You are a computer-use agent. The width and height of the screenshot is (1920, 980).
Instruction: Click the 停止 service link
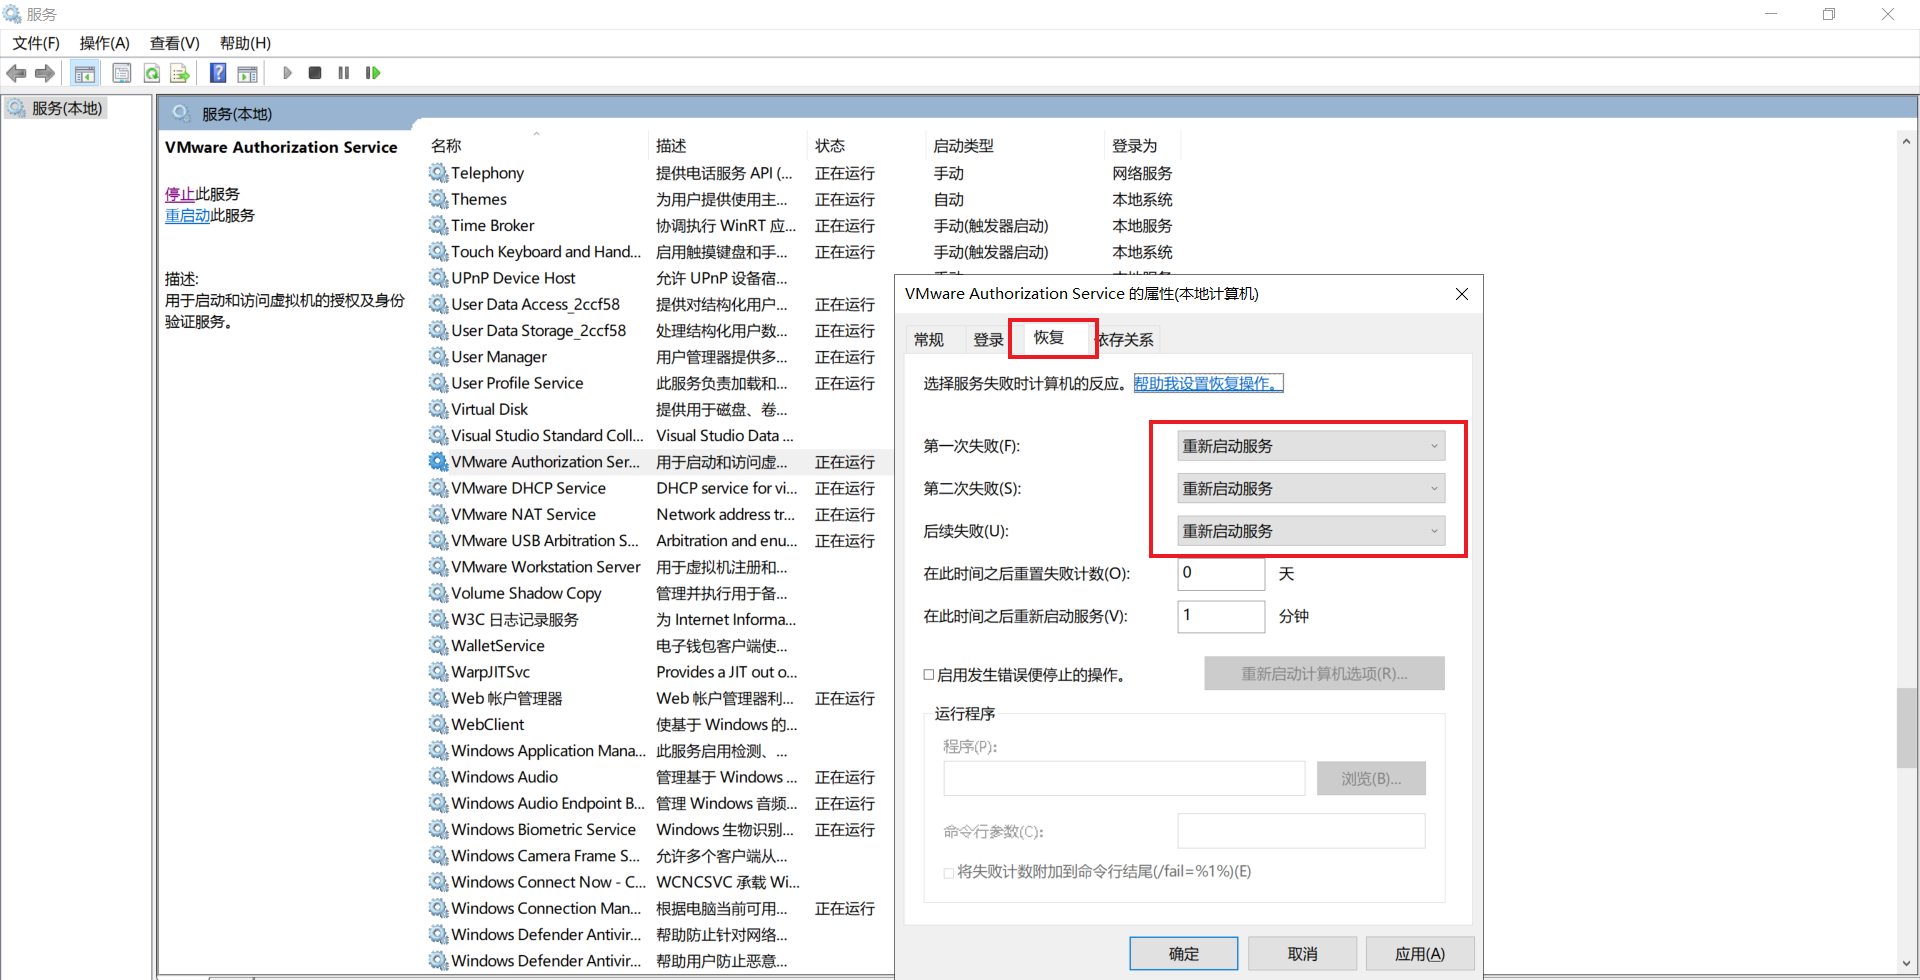pos(180,194)
